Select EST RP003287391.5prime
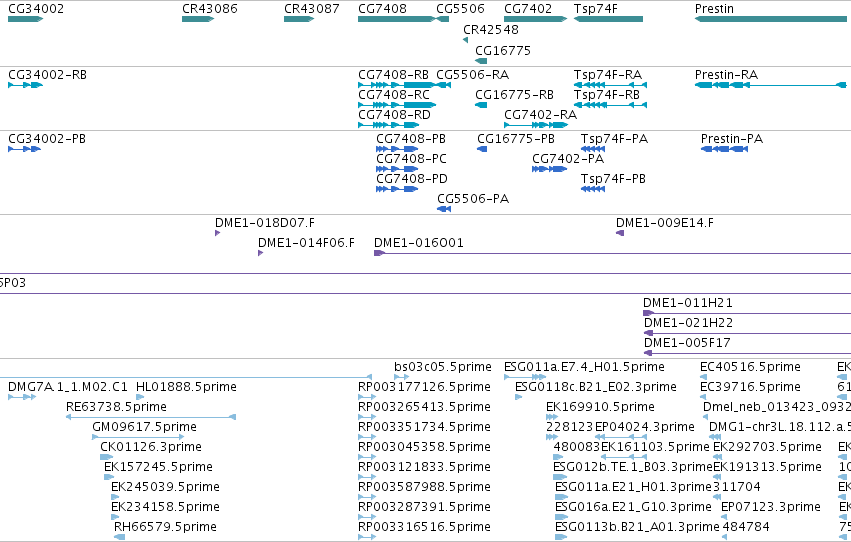Screen dimensions: 851x542 (x=367, y=517)
